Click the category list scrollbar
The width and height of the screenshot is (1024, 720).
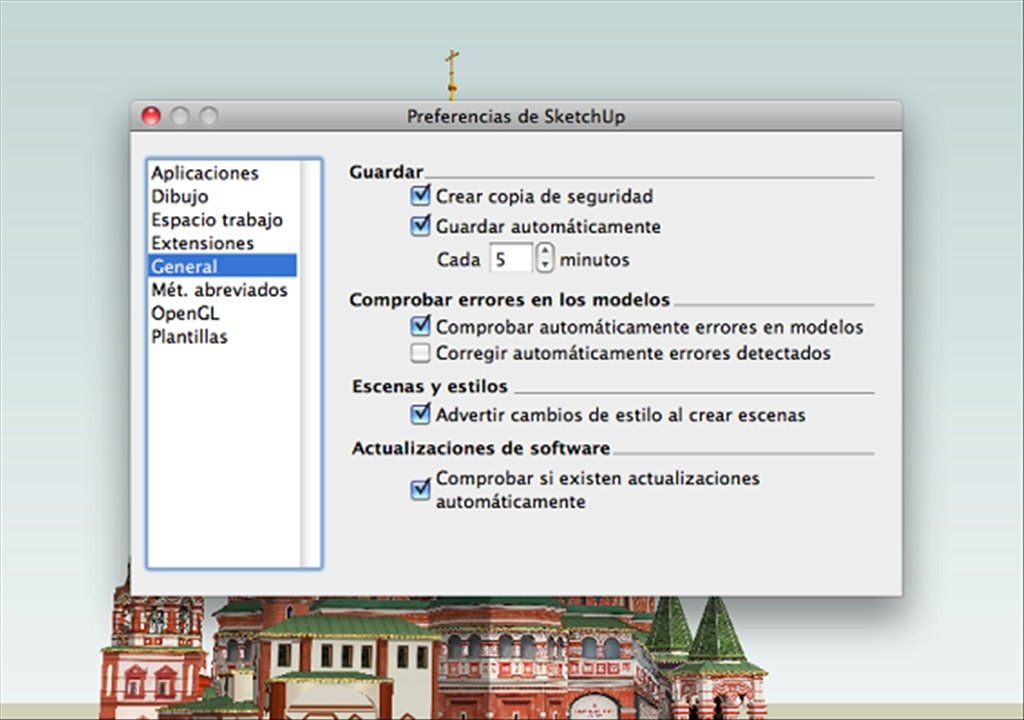click(x=309, y=363)
